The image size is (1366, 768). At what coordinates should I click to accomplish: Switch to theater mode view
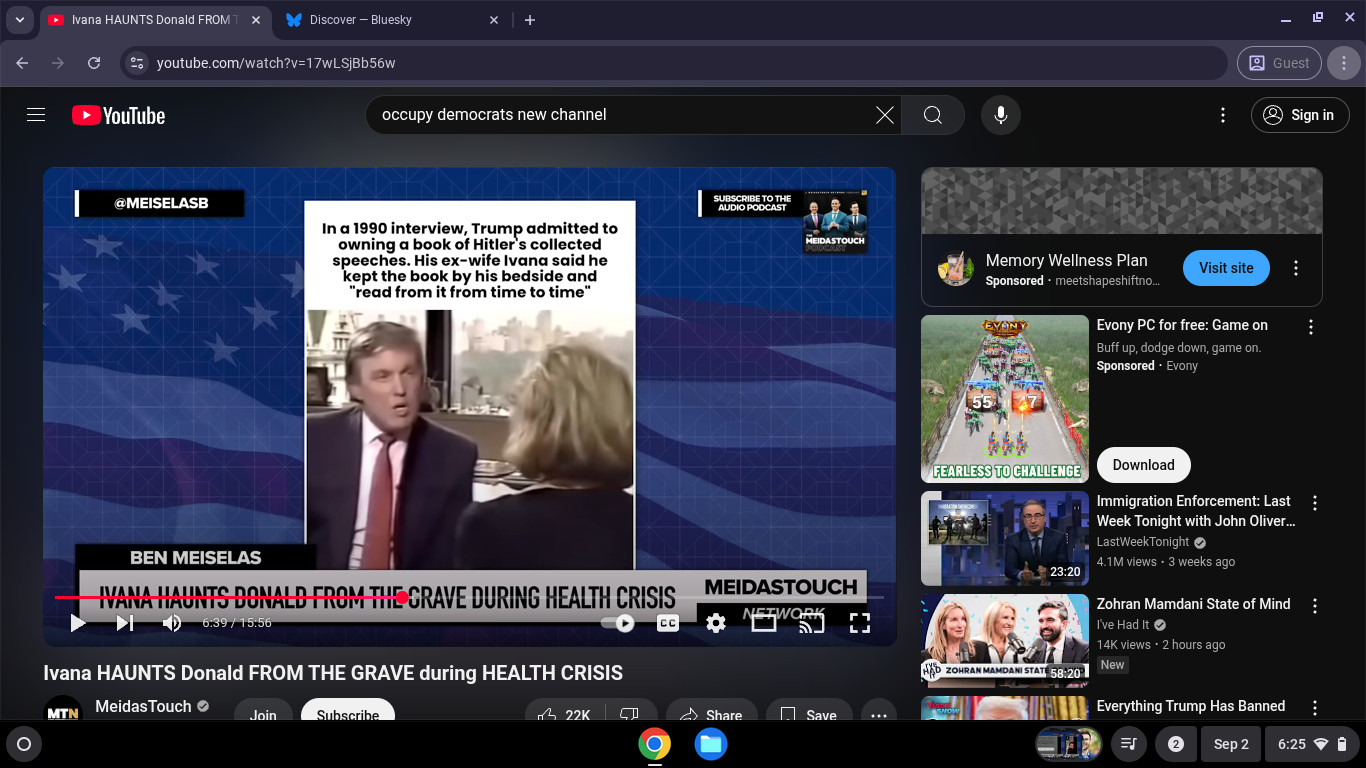coord(763,623)
